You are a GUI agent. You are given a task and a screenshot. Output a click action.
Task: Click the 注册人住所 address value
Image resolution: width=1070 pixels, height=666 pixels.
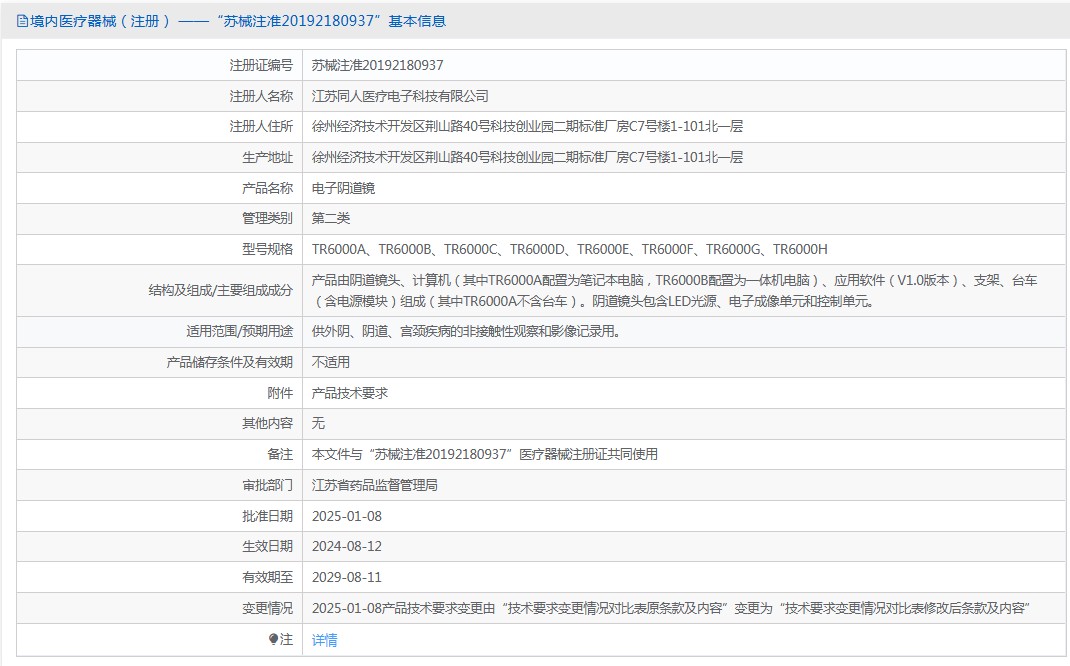coord(527,126)
